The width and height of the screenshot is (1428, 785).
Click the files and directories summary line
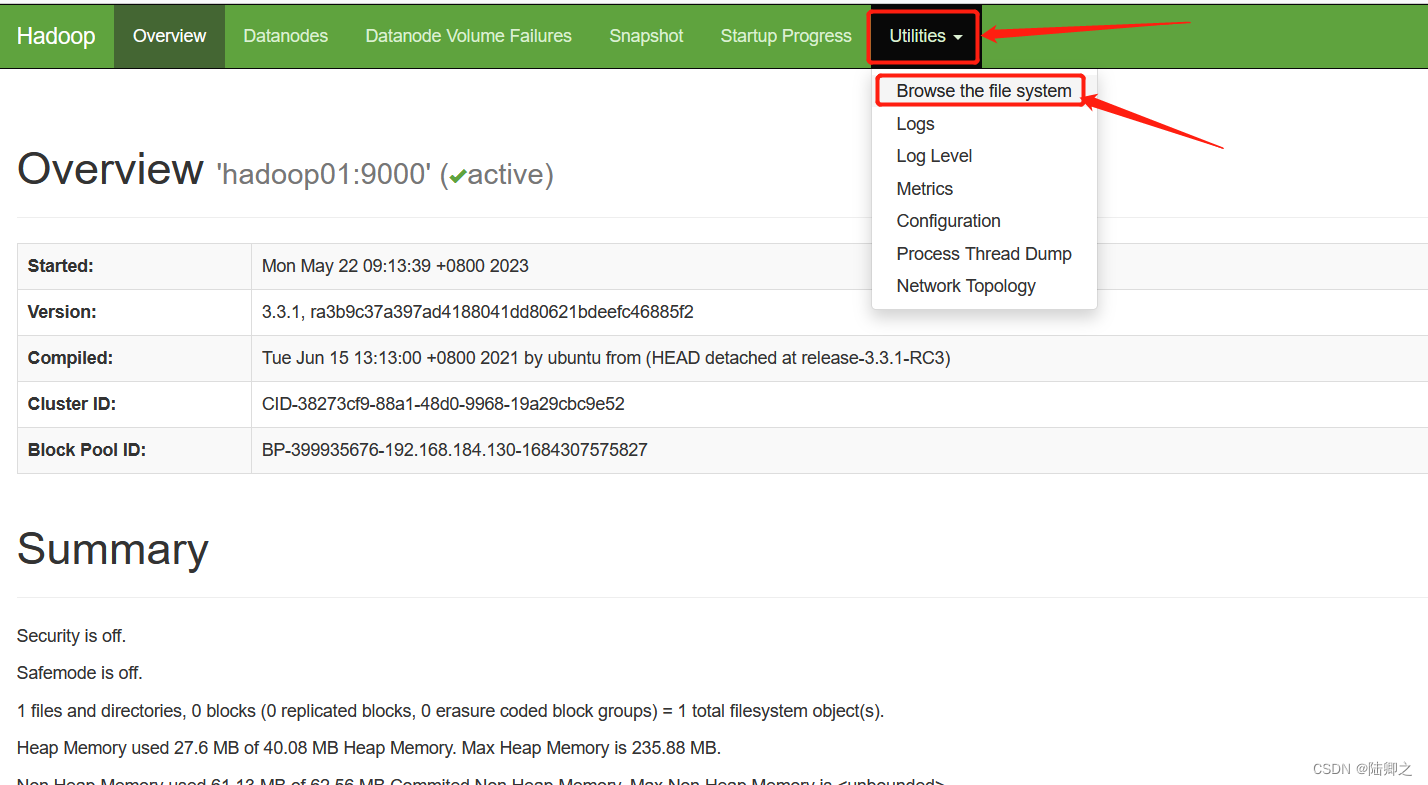point(451,711)
